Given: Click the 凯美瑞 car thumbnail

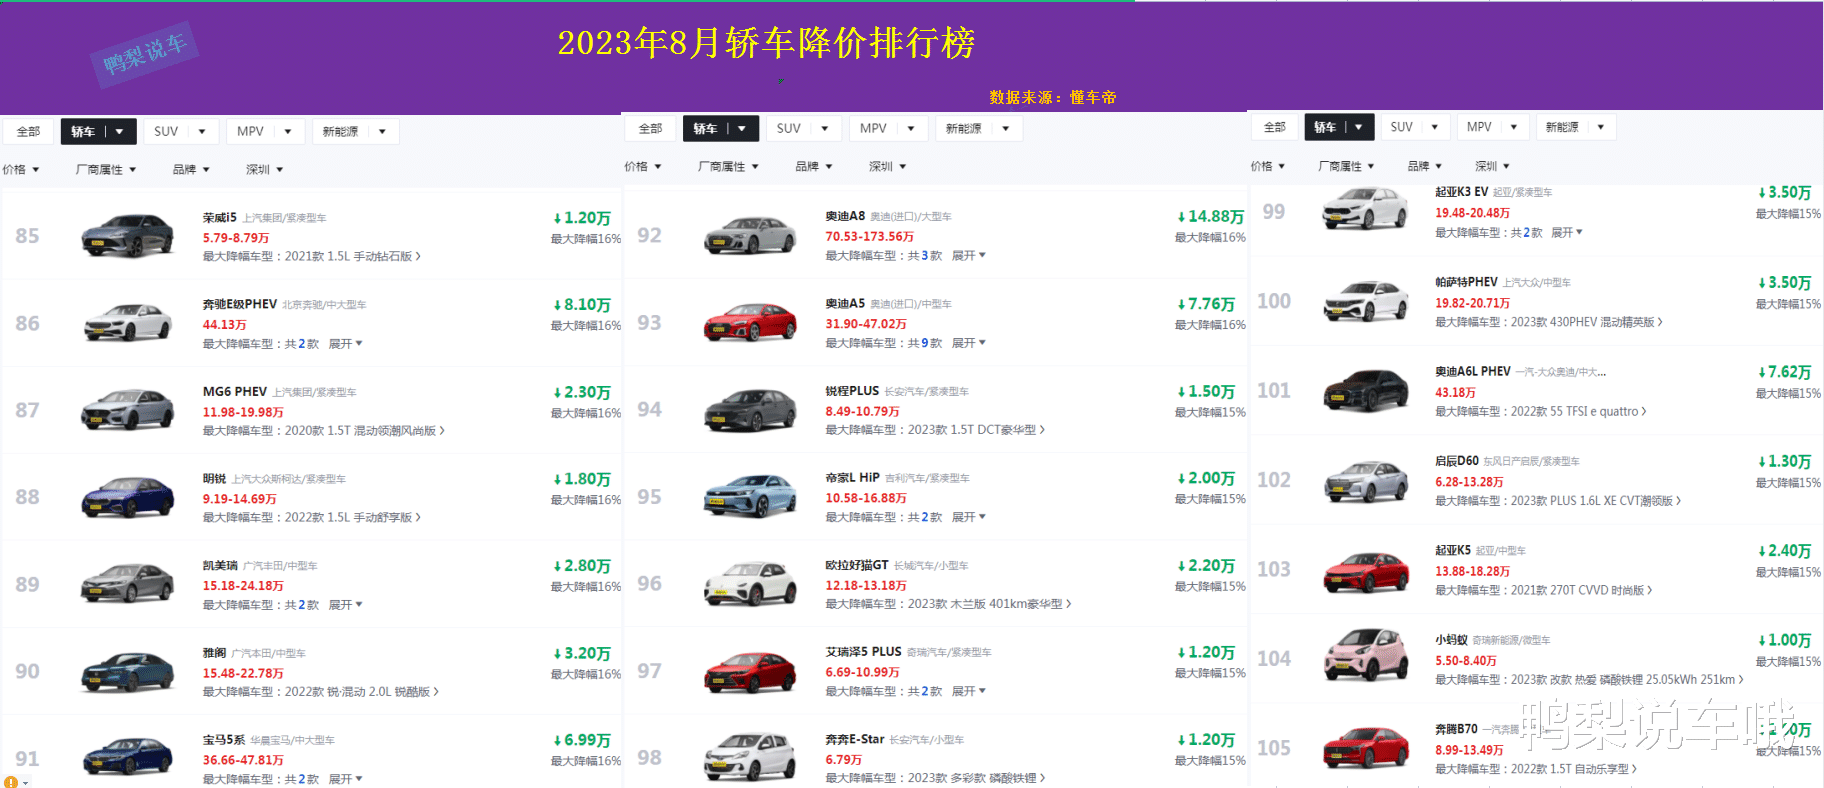Looking at the screenshot, I should [x=127, y=584].
